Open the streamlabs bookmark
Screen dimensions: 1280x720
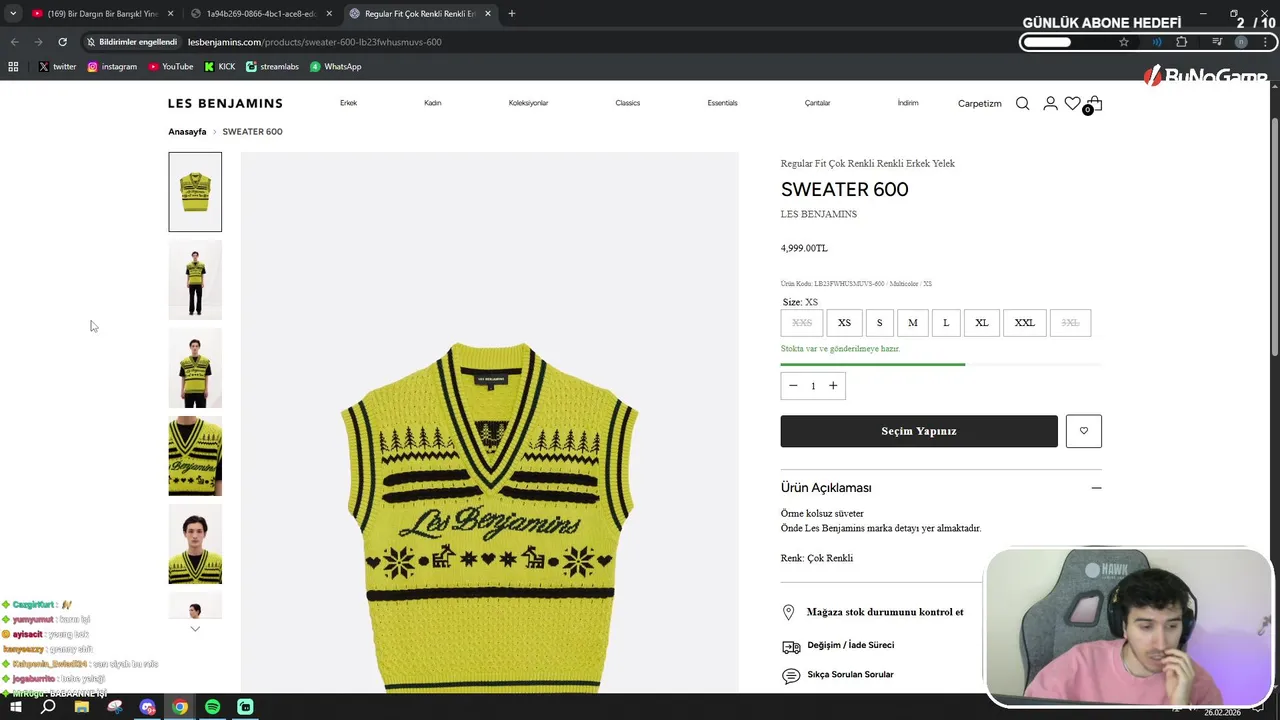(x=272, y=67)
